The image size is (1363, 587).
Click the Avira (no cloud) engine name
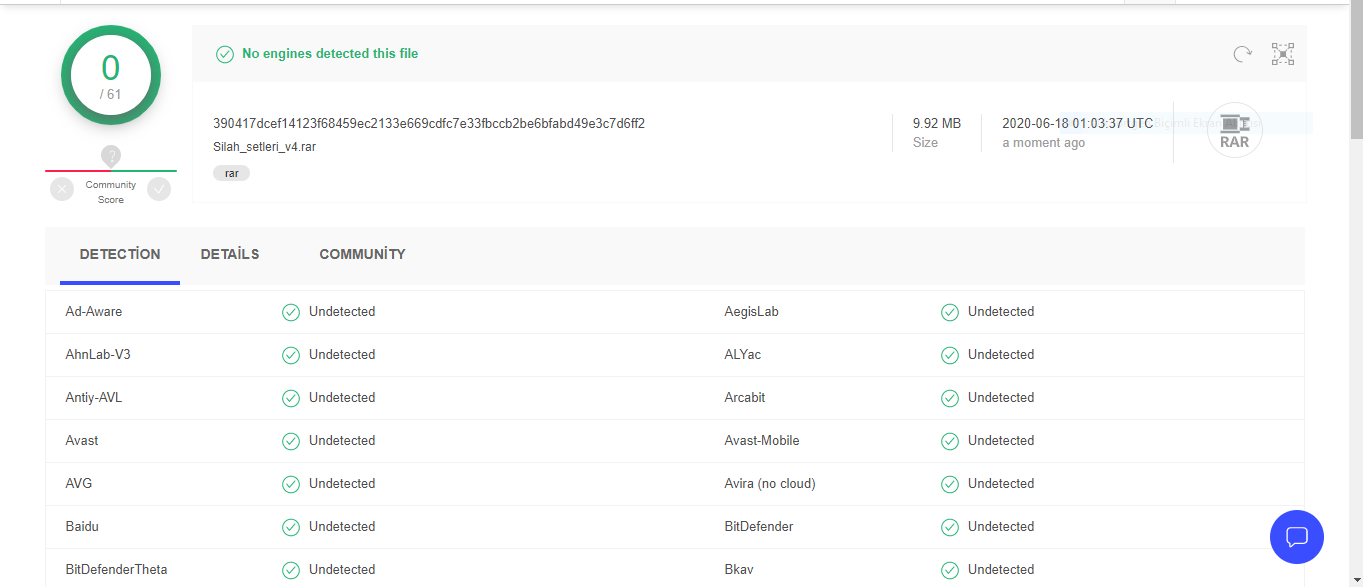pyautogui.click(x=770, y=484)
